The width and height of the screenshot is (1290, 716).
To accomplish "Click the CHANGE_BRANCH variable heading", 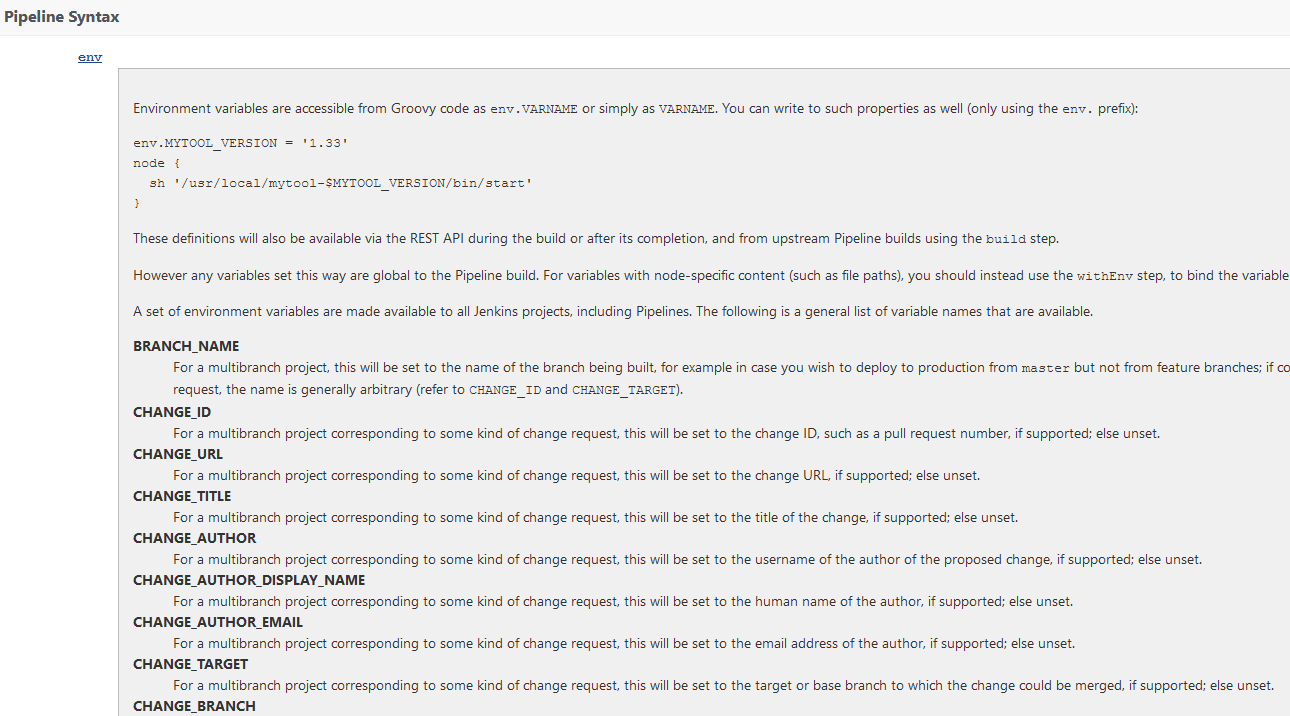I will pyautogui.click(x=194, y=706).
